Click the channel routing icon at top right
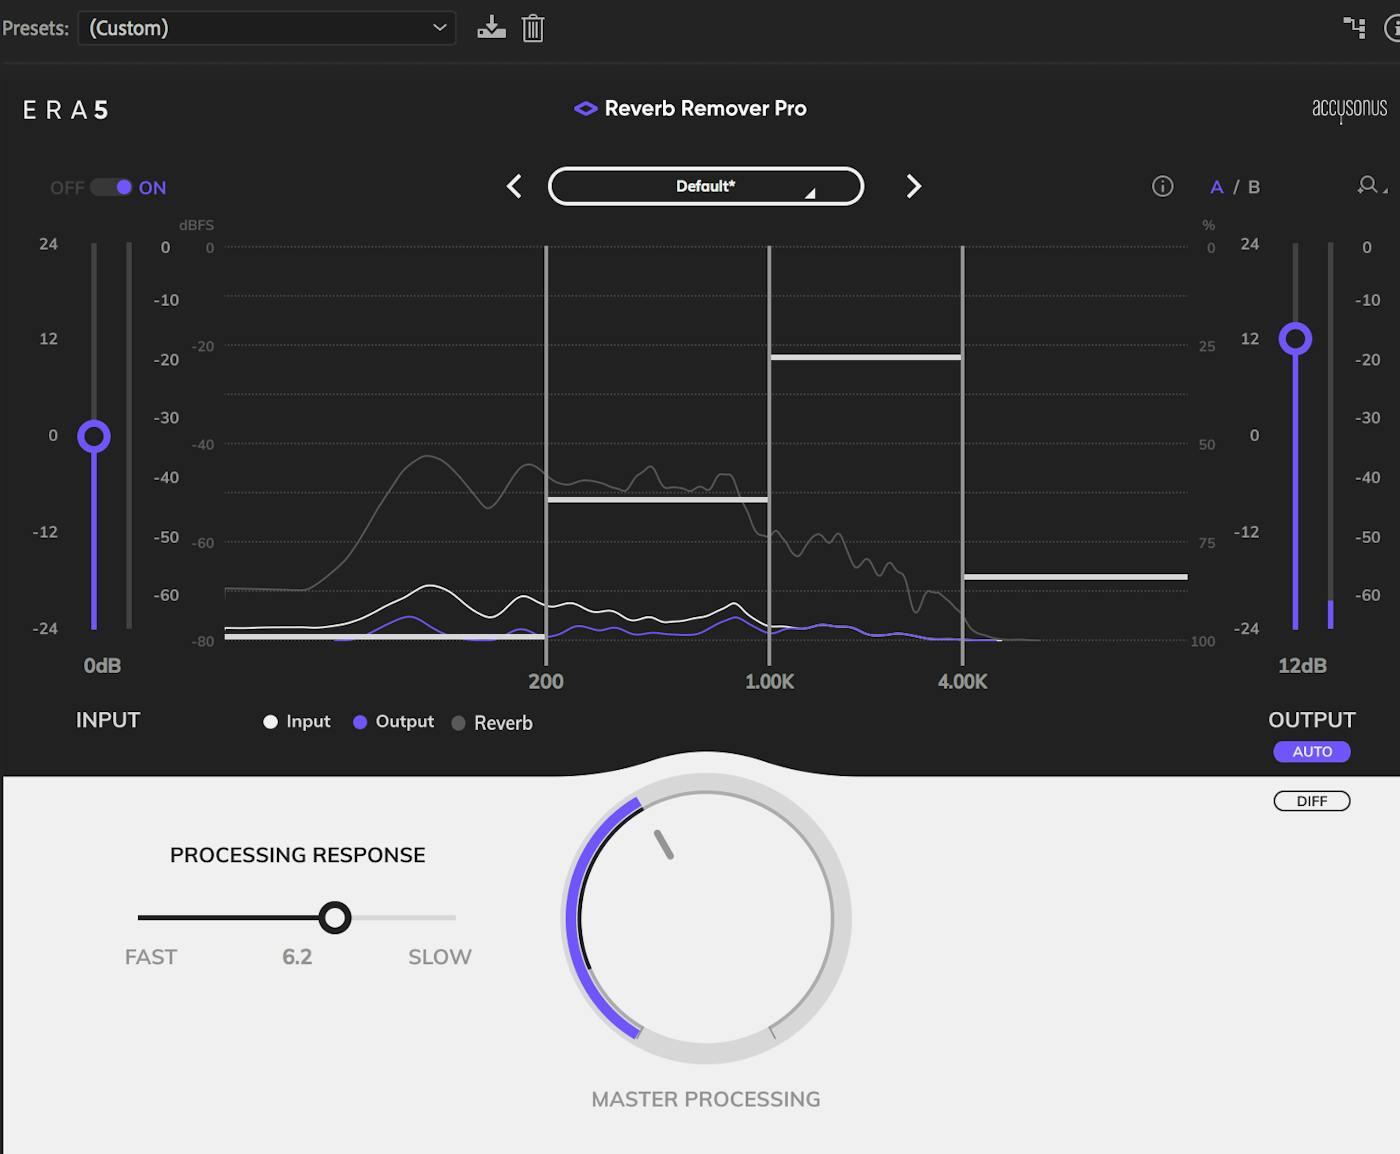 click(x=1354, y=28)
